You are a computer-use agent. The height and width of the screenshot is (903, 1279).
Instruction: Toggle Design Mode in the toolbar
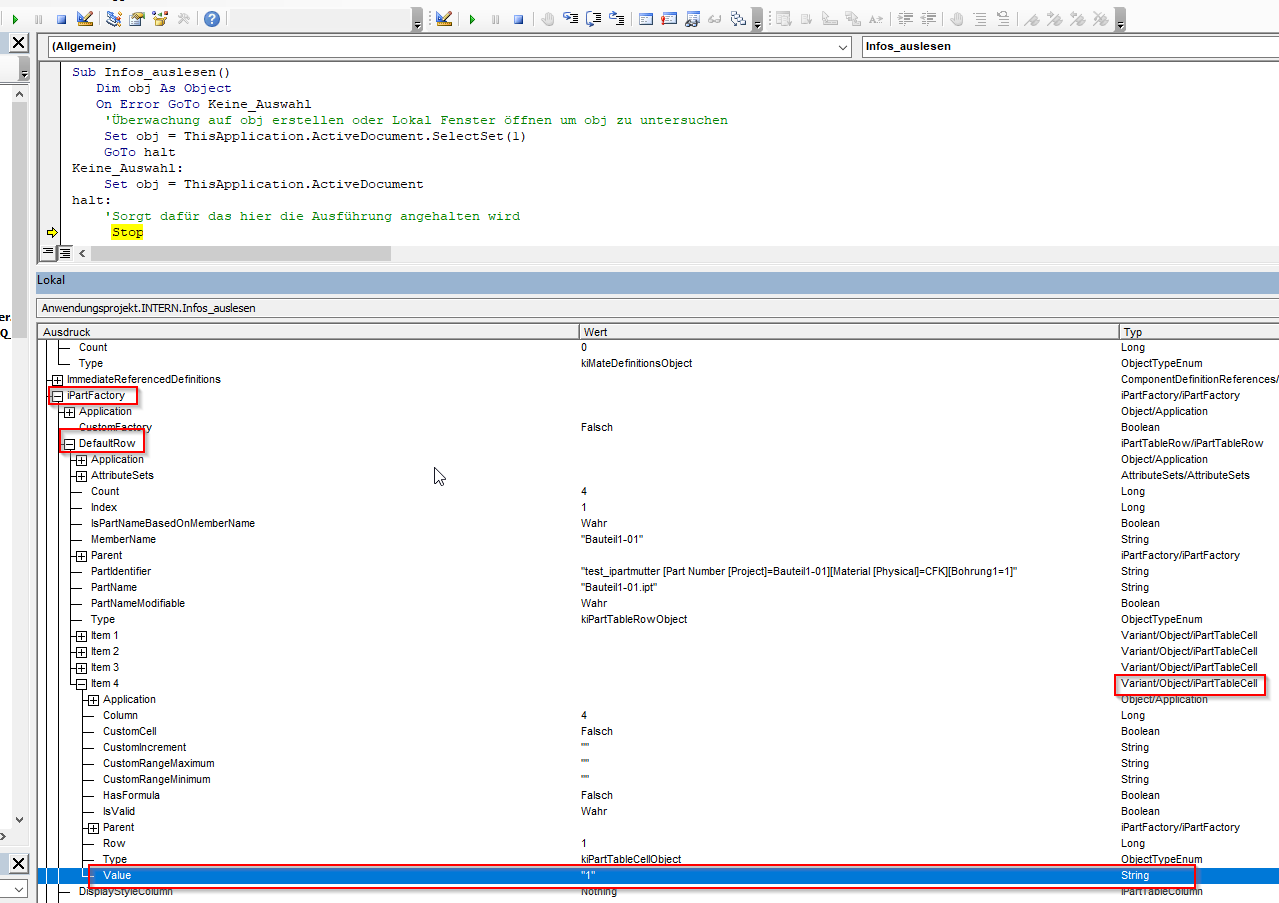tap(445, 18)
